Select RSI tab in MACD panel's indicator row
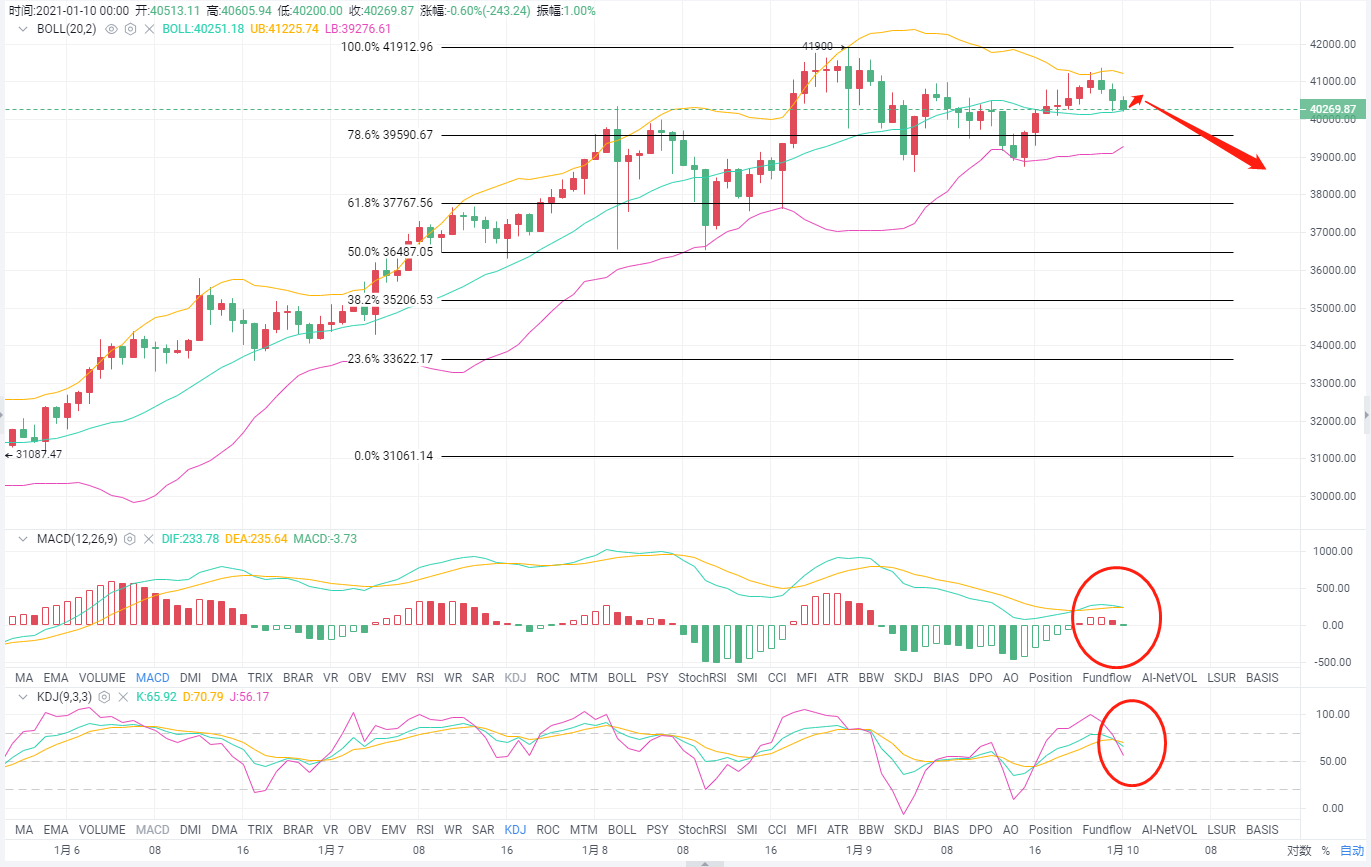This screenshot has height=867, width=1371. pos(425,678)
